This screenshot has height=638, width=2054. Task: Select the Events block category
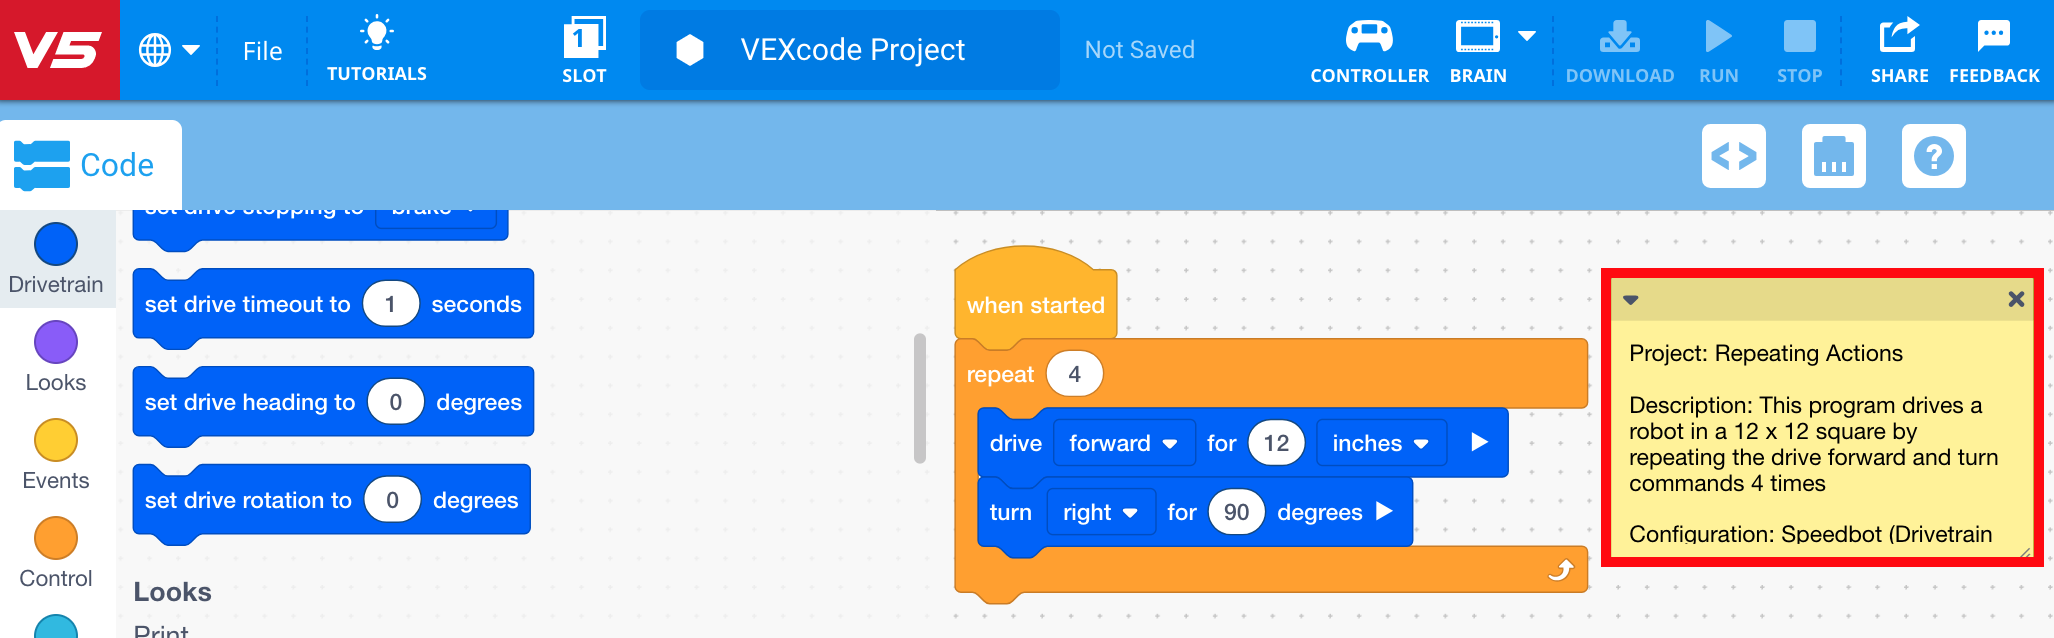pos(56,440)
